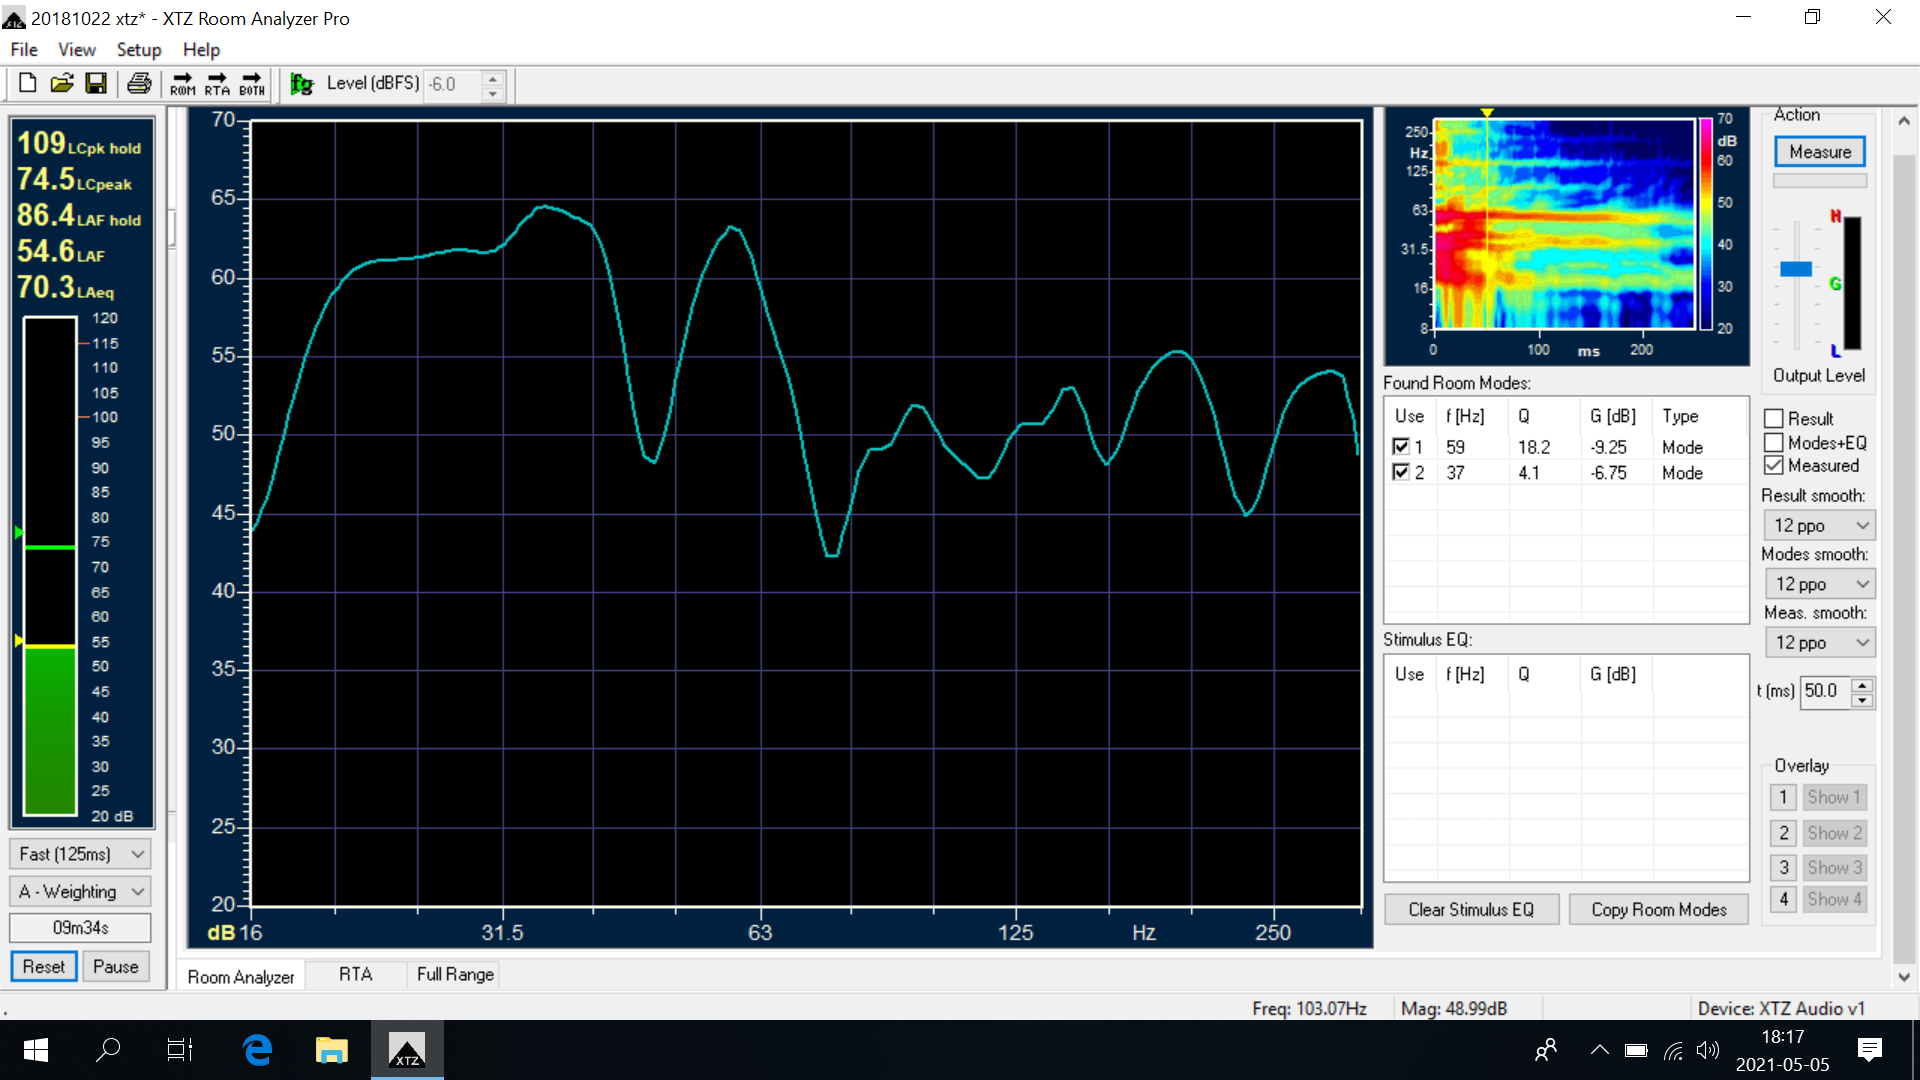Open the People icon in system tray

[1546, 1050]
